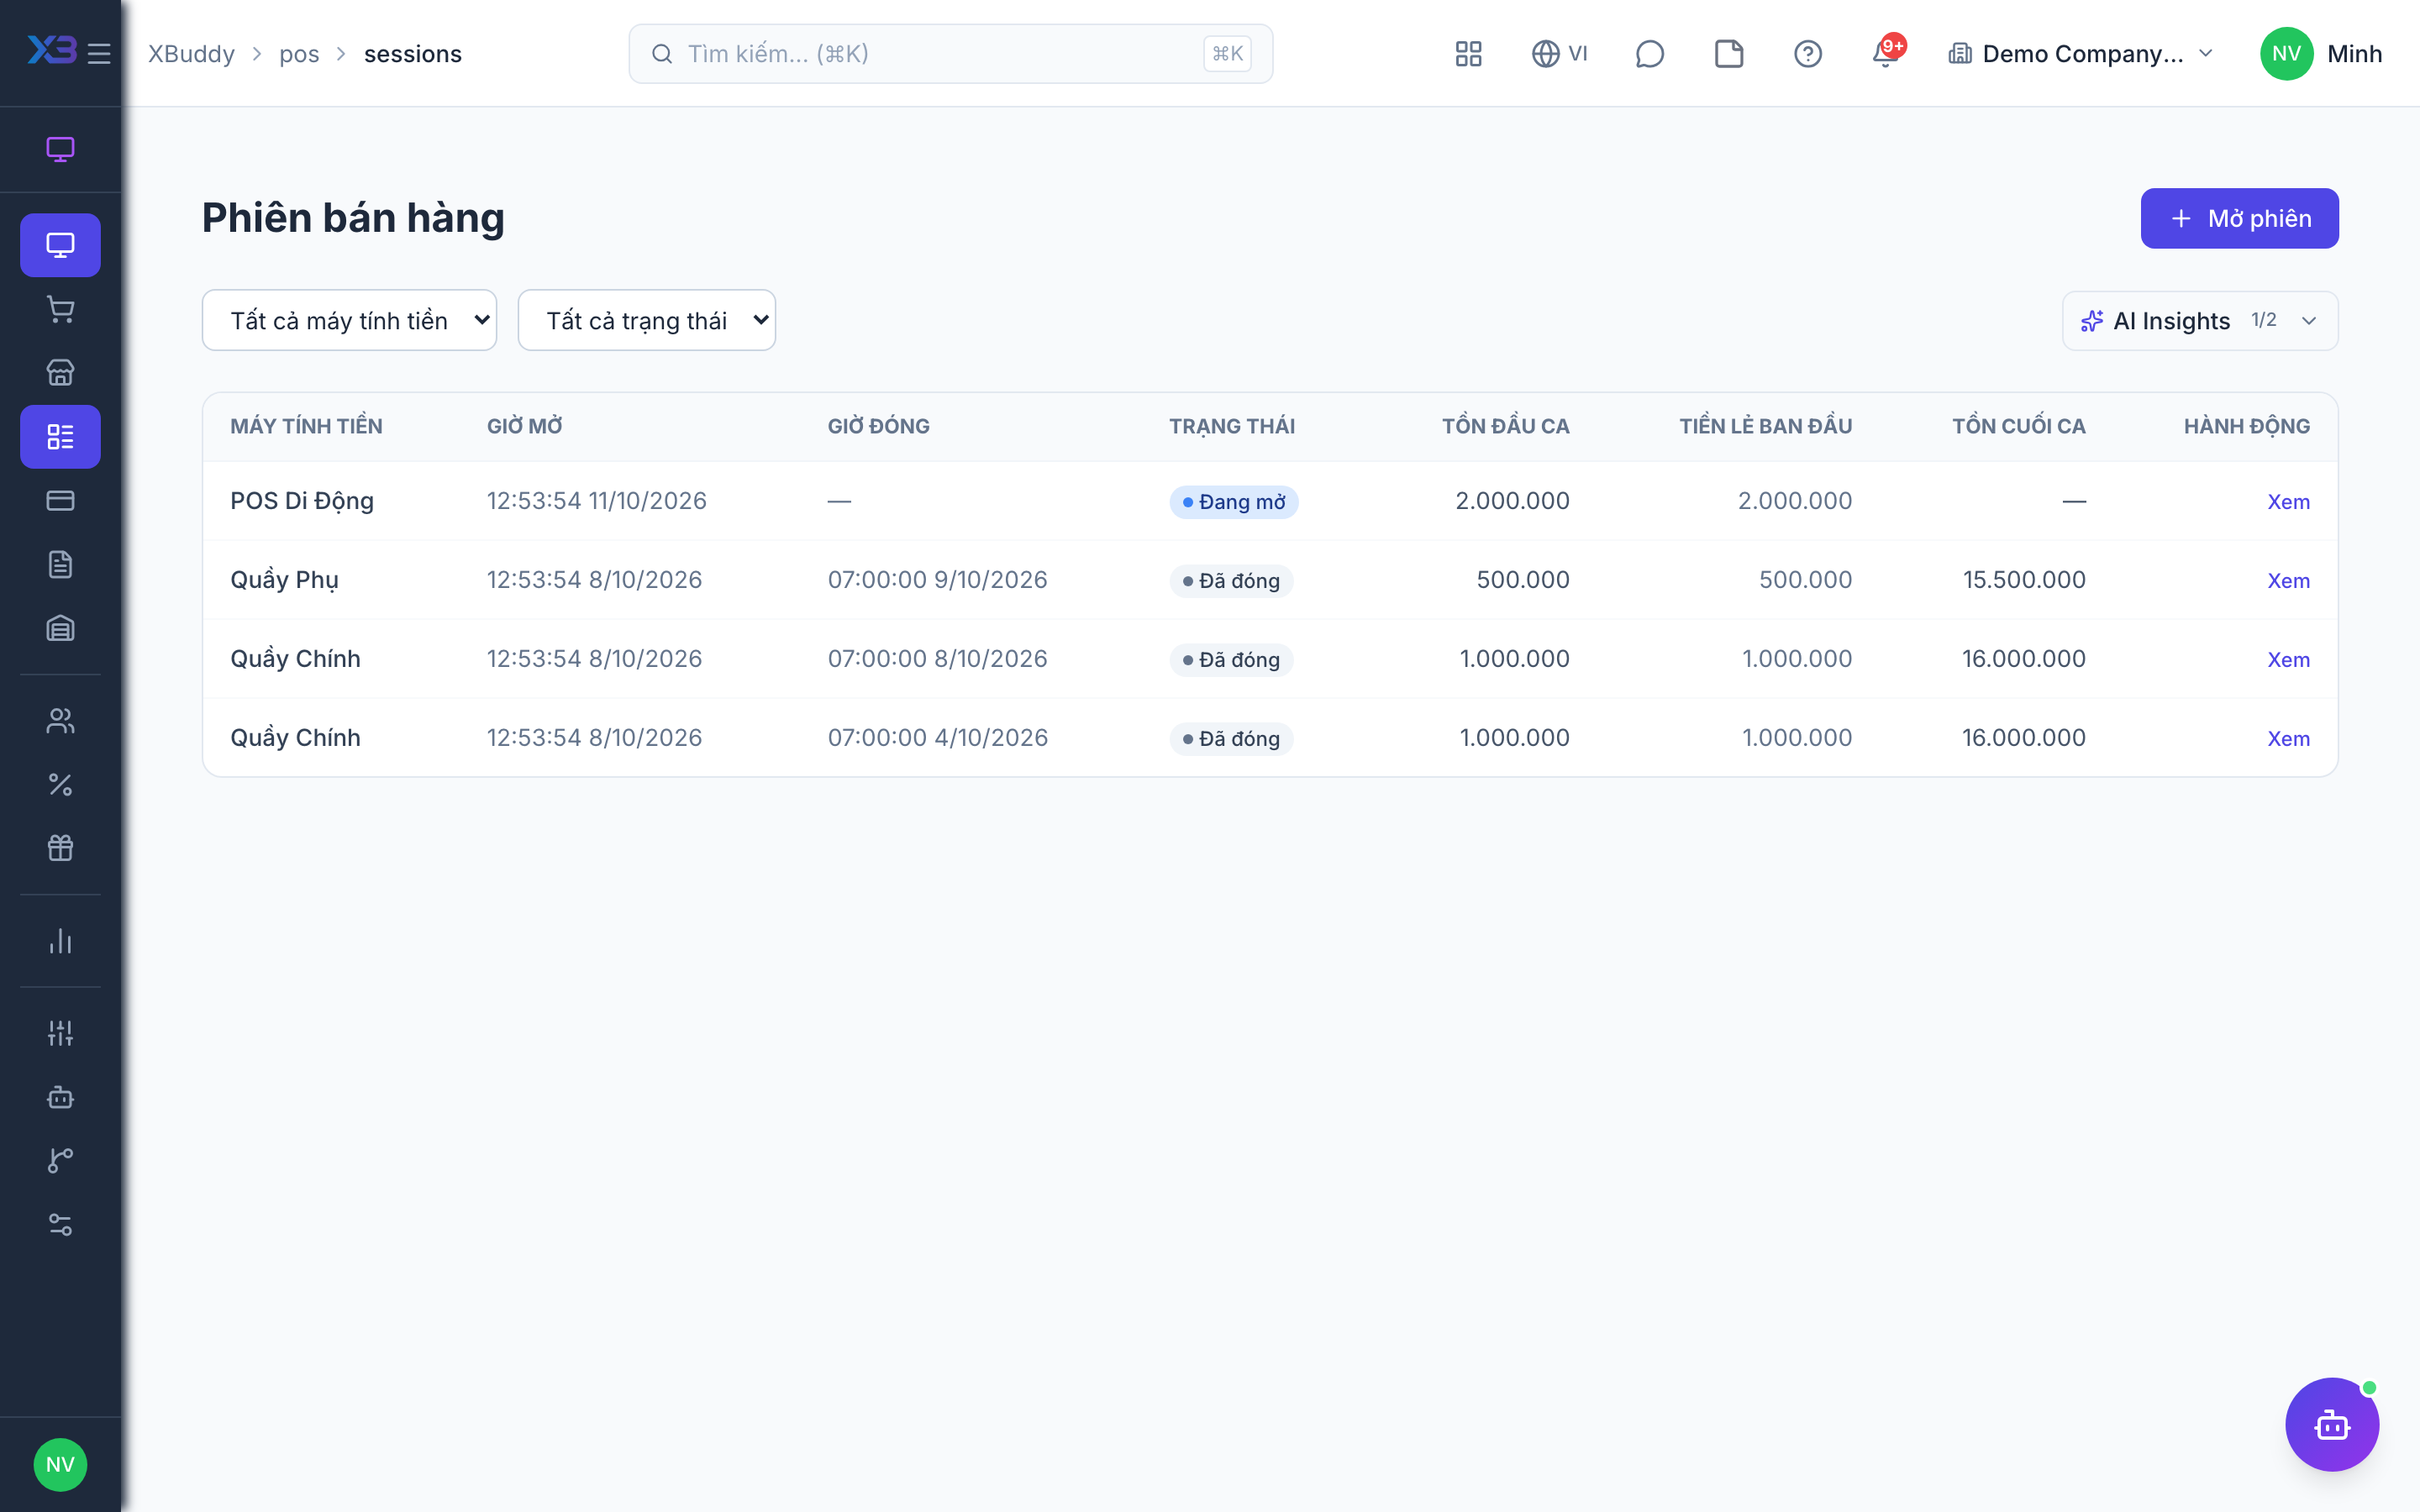Expand the AI Insights panel
The height and width of the screenshot is (1512, 2420).
[x=2200, y=321]
